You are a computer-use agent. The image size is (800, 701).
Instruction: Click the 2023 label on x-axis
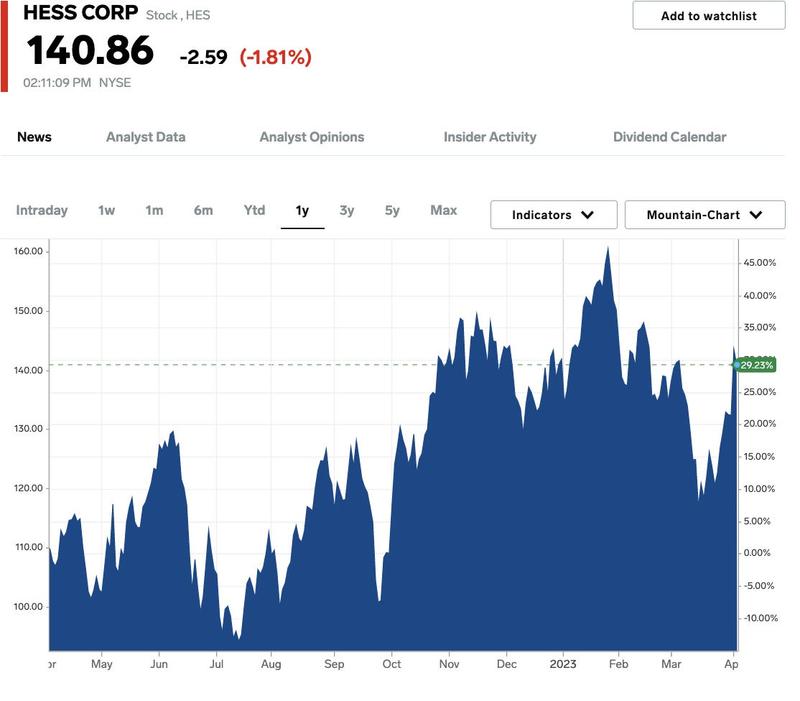[563, 664]
